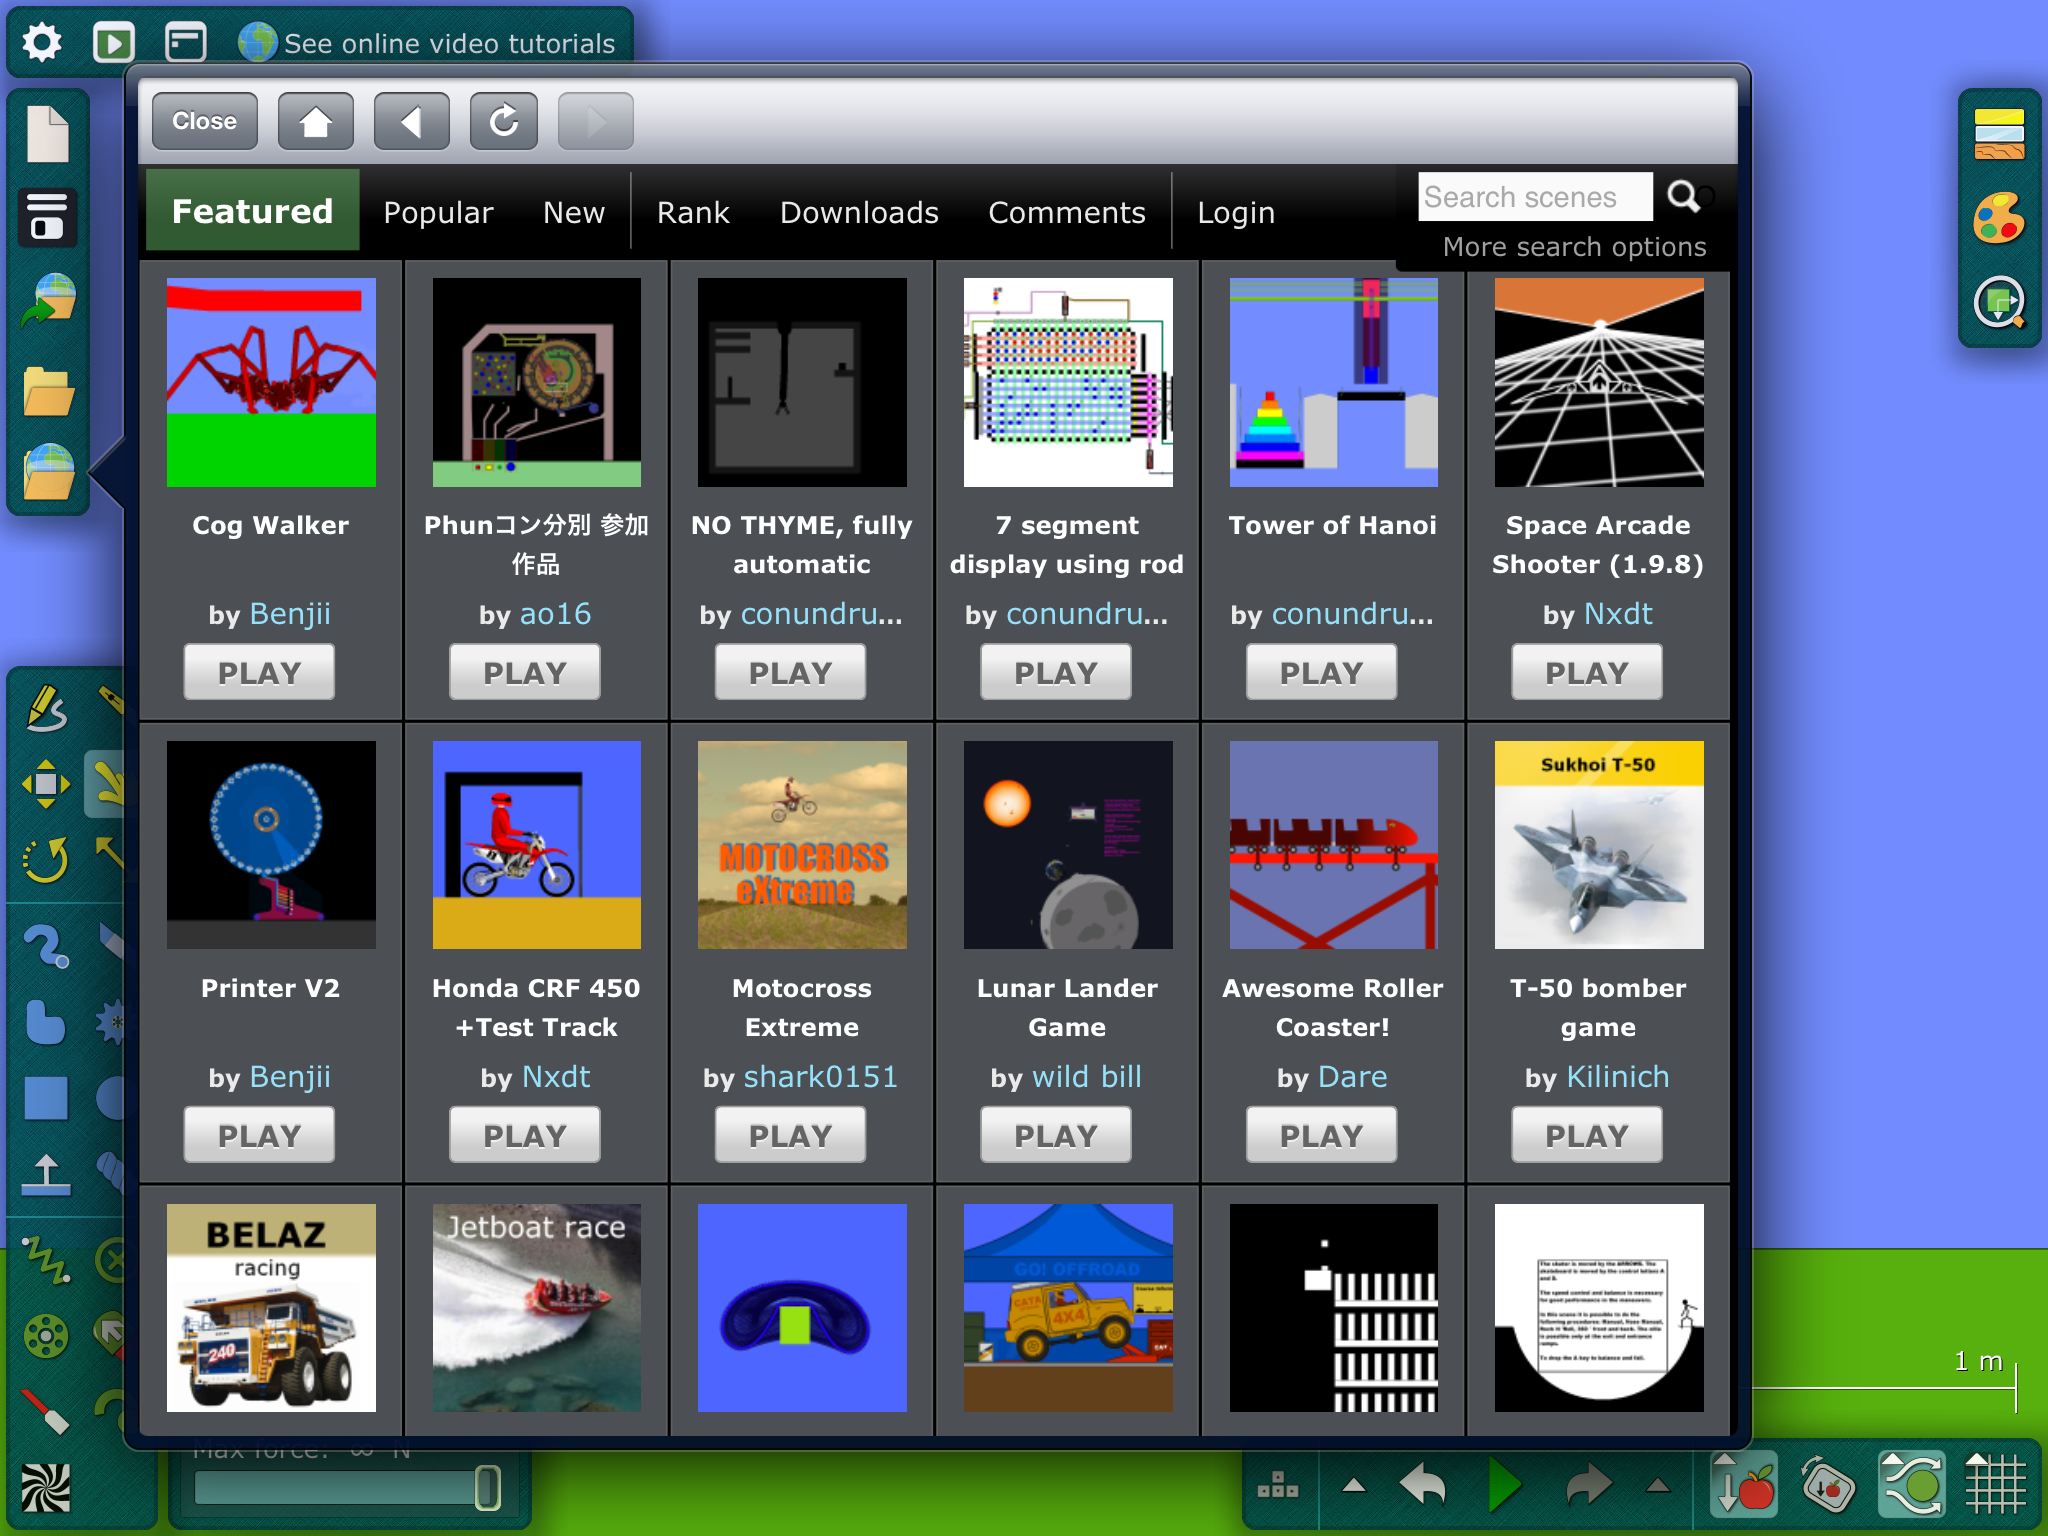Play the Cog Walker scene

[x=259, y=672]
